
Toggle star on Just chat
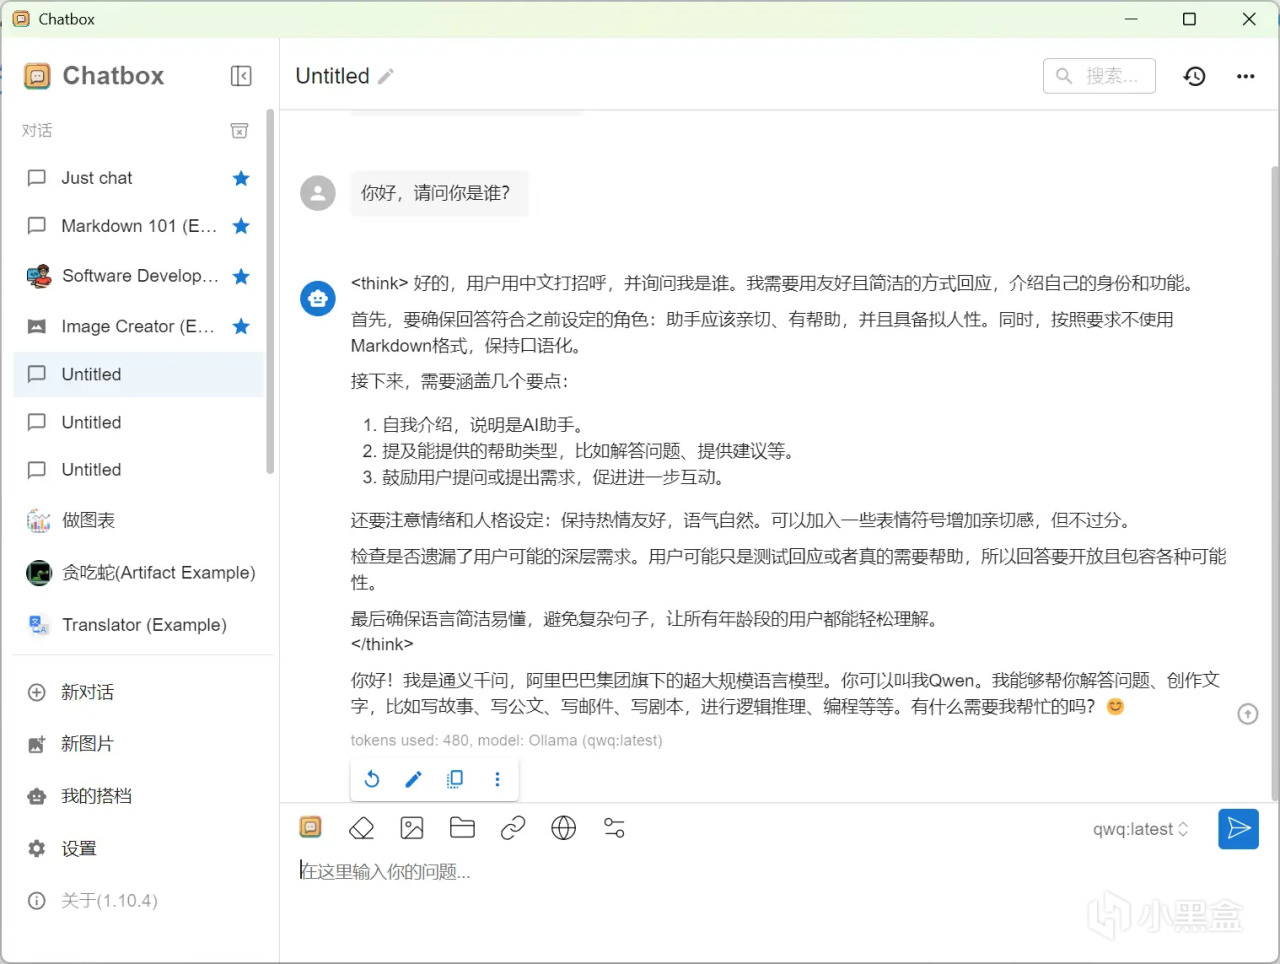tap(241, 178)
